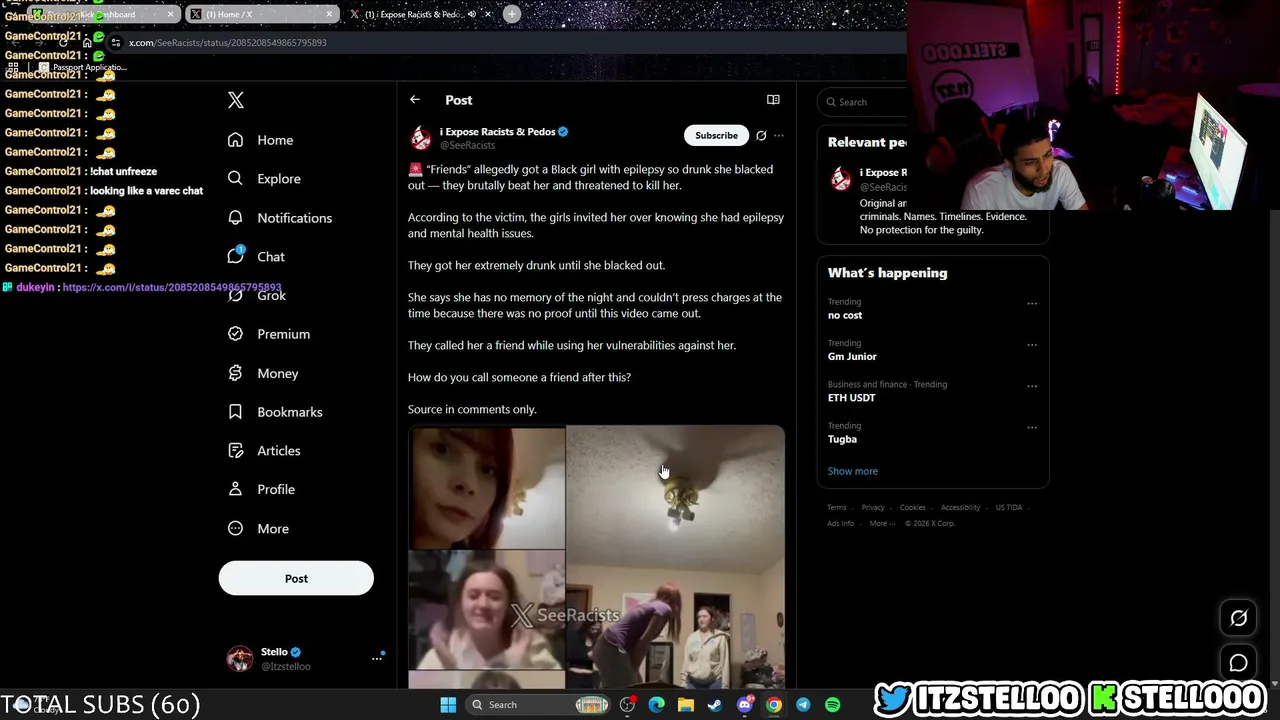Open the 'ETH USDT' trending topic

coord(851,398)
